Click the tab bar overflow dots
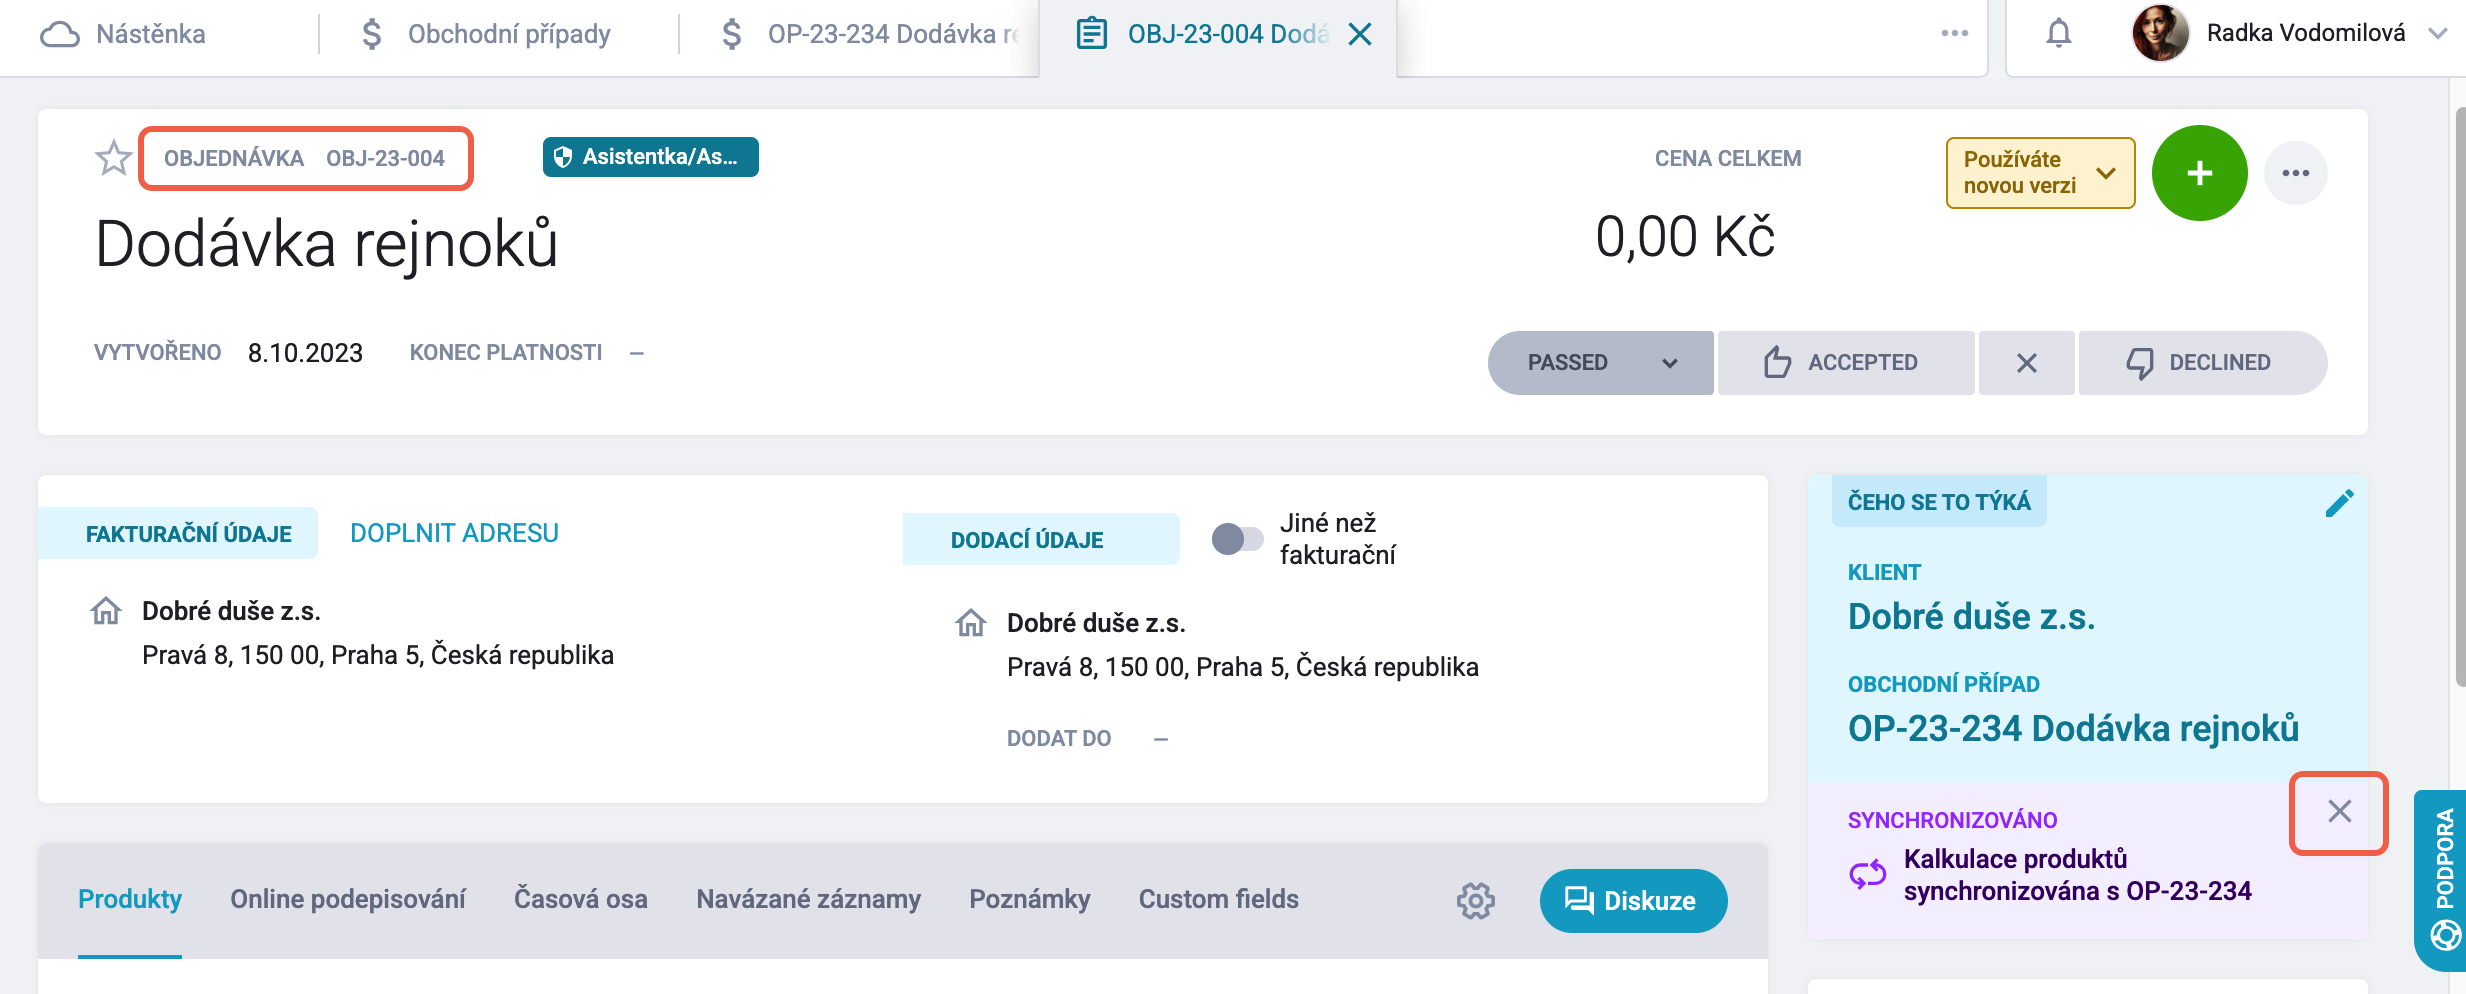This screenshot has width=2466, height=994. (x=1954, y=34)
